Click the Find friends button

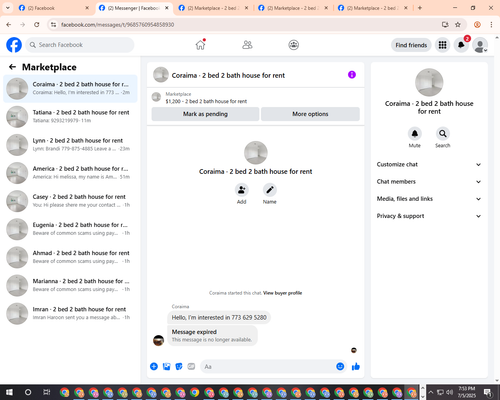click(x=411, y=45)
